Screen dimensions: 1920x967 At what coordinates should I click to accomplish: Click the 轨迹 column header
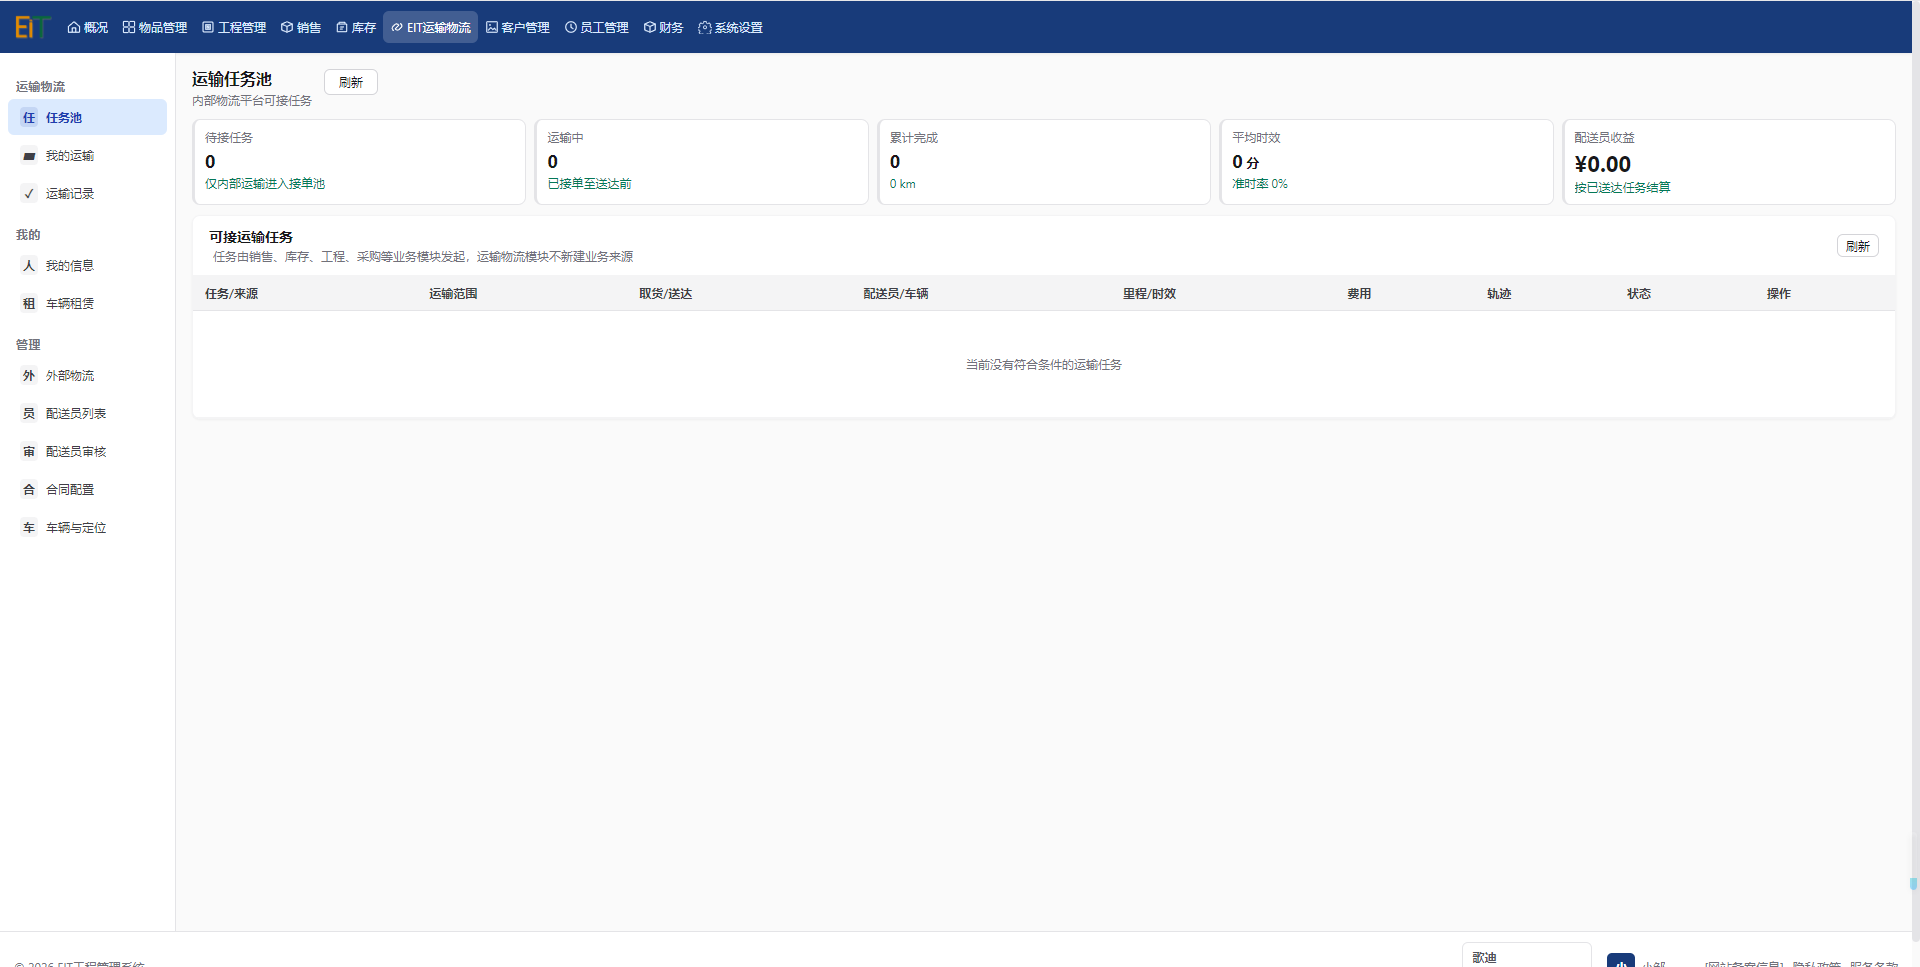tap(1498, 293)
